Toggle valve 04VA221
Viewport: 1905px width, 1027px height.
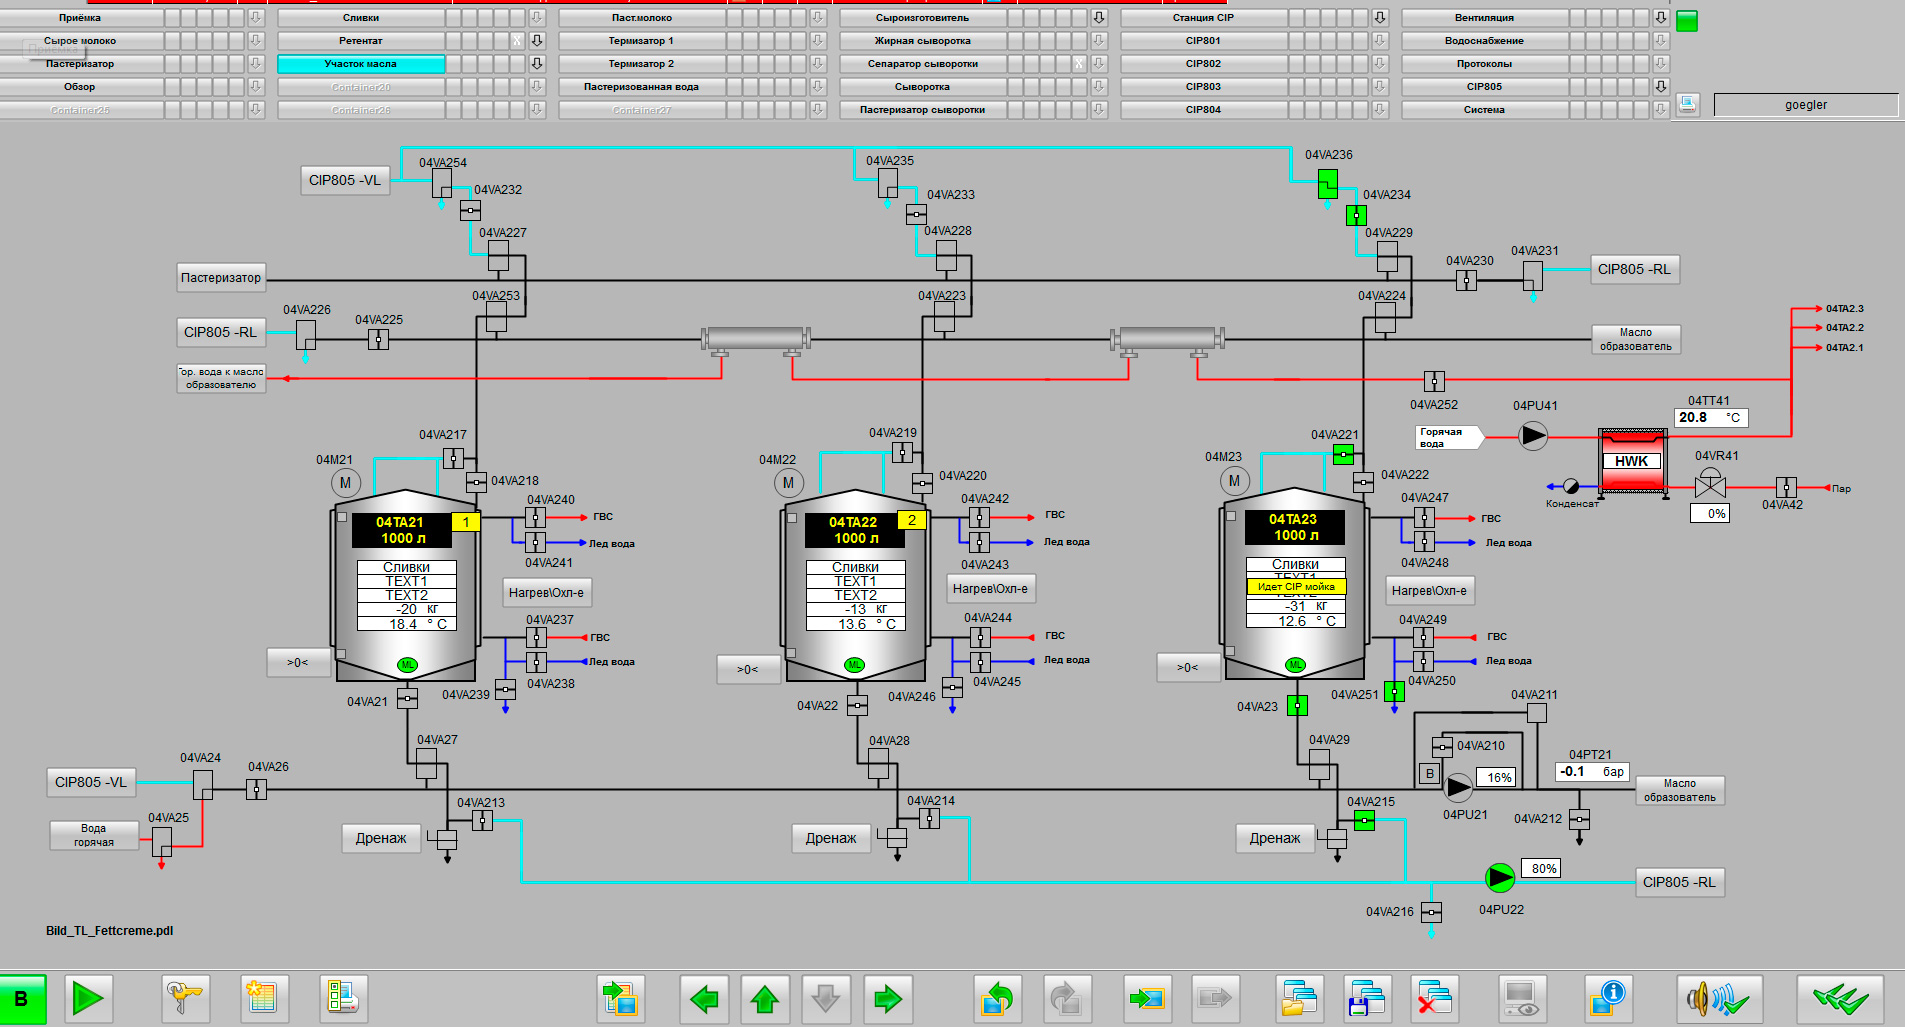1344,455
